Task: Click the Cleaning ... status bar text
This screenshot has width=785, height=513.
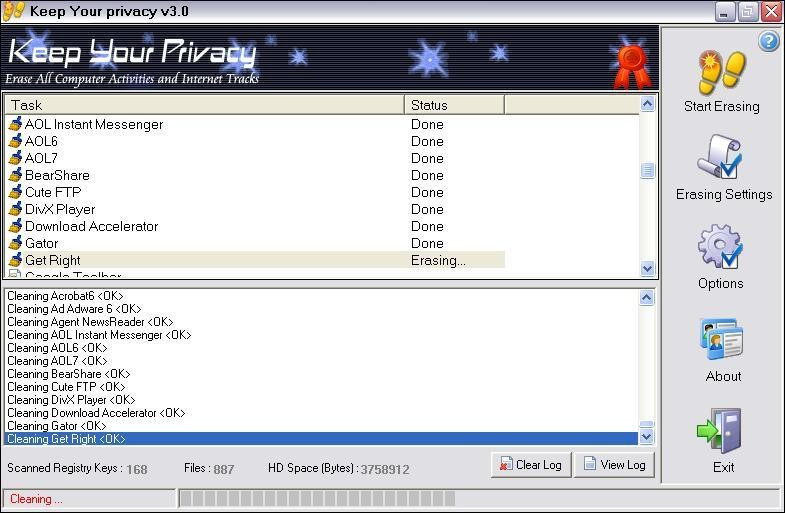Action: point(36,499)
